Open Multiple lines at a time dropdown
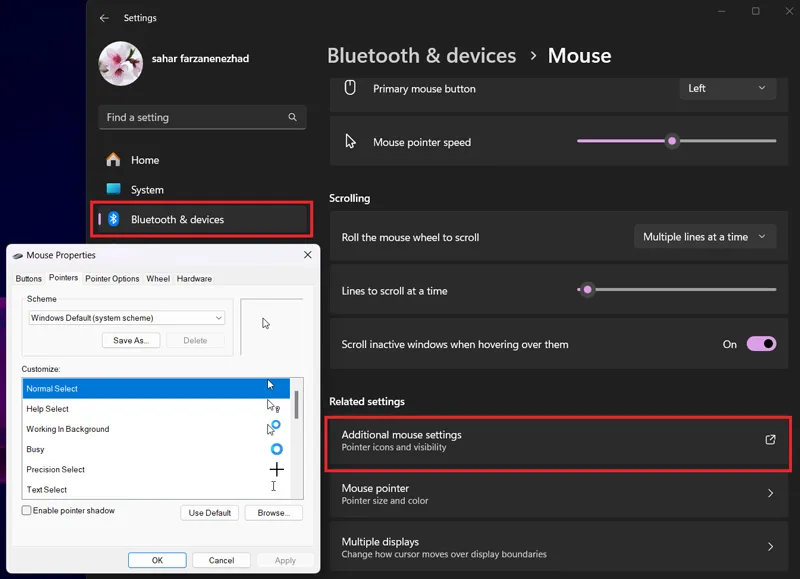This screenshot has height=579, width=800. point(705,237)
